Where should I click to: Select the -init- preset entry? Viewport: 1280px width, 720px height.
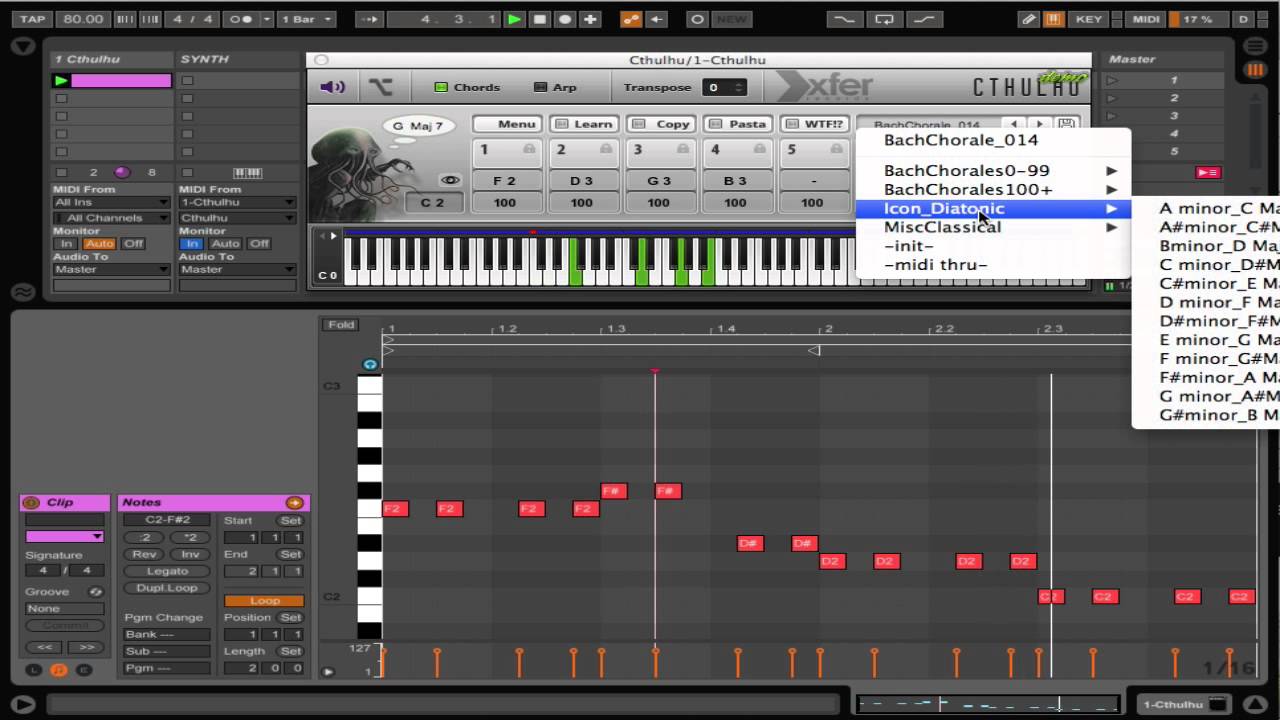click(993, 246)
